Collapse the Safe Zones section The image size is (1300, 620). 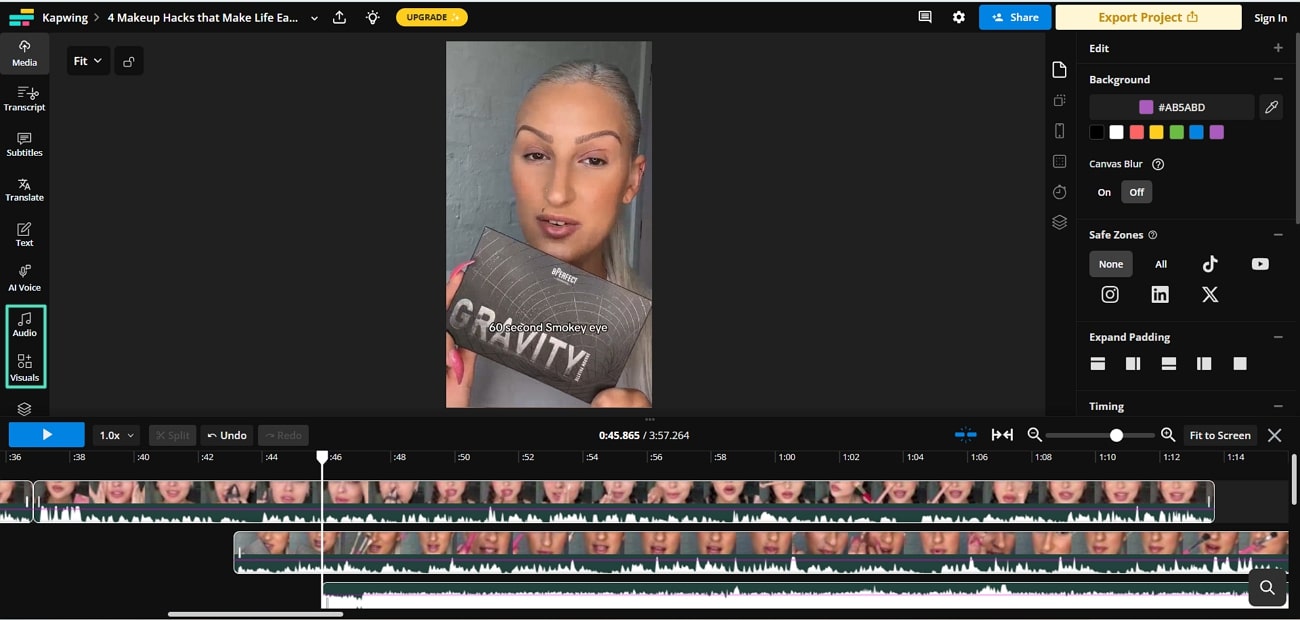click(x=1278, y=235)
